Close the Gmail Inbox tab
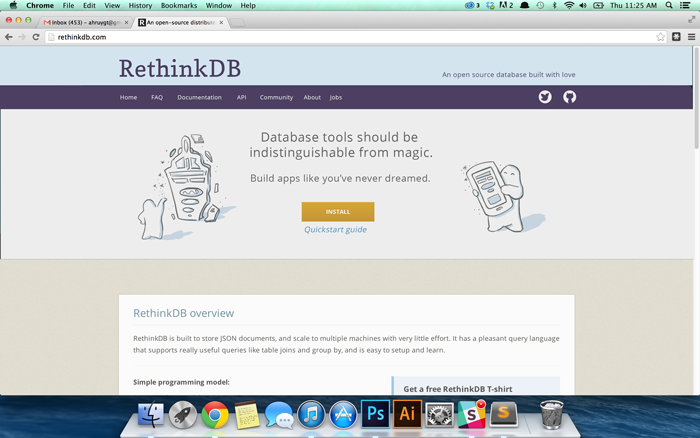700x438 pixels. (x=126, y=22)
